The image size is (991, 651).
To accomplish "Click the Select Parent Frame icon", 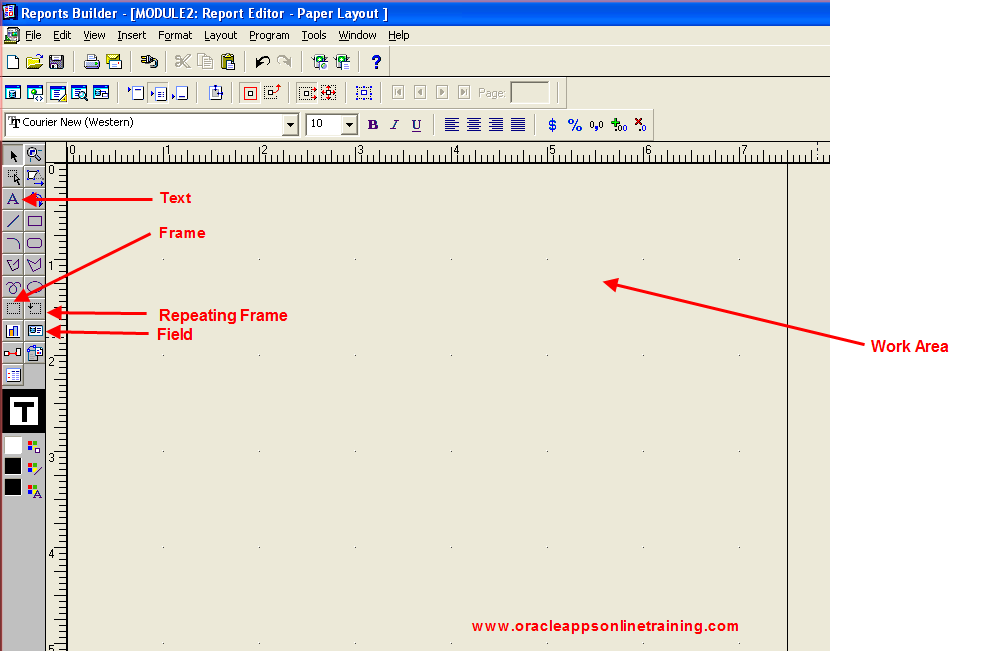I will coord(364,93).
